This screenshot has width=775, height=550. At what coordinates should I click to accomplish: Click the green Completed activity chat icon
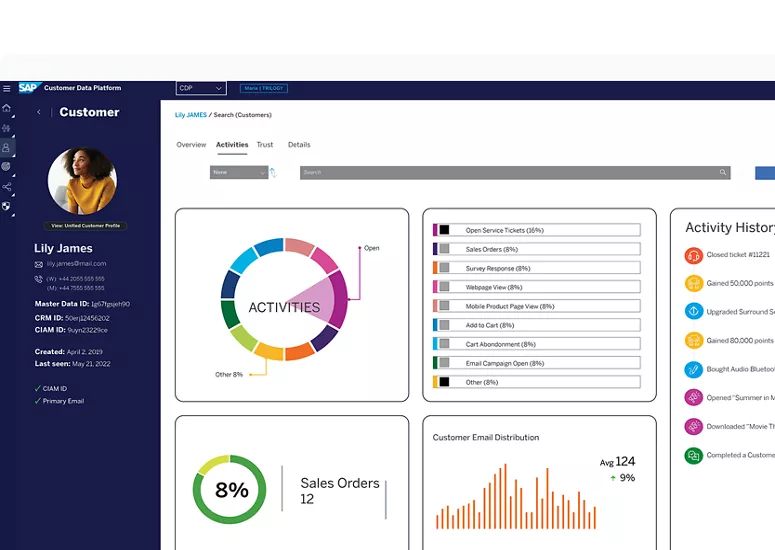pos(693,456)
